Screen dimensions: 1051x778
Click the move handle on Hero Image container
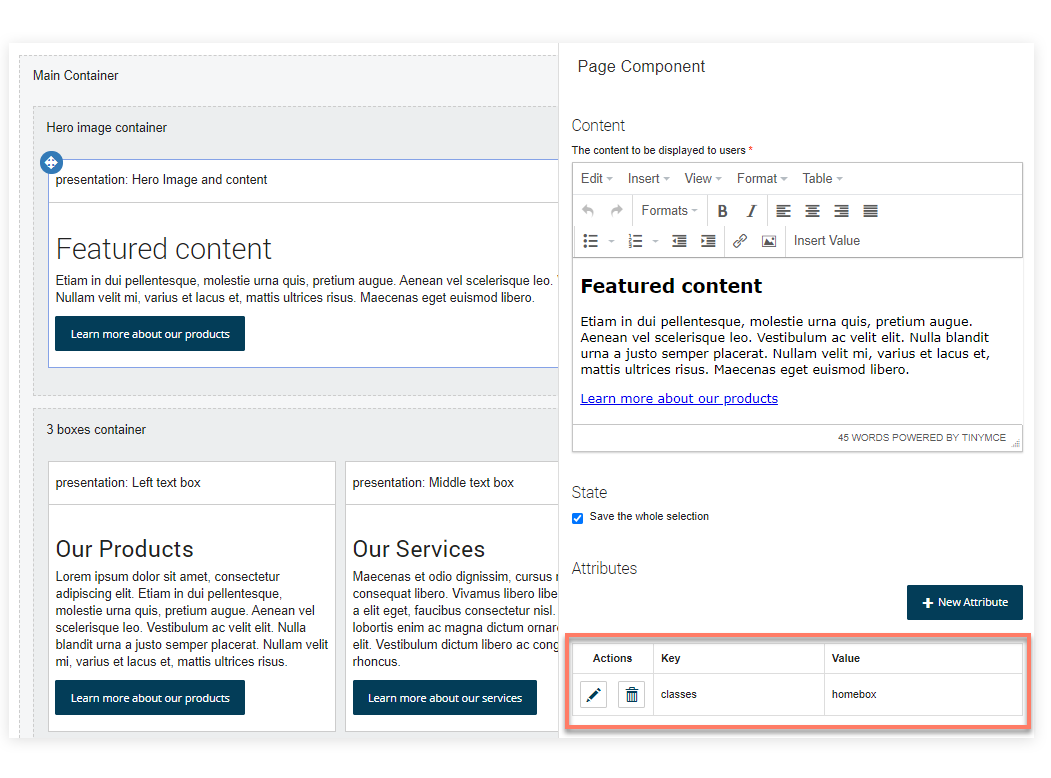[51, 161]
